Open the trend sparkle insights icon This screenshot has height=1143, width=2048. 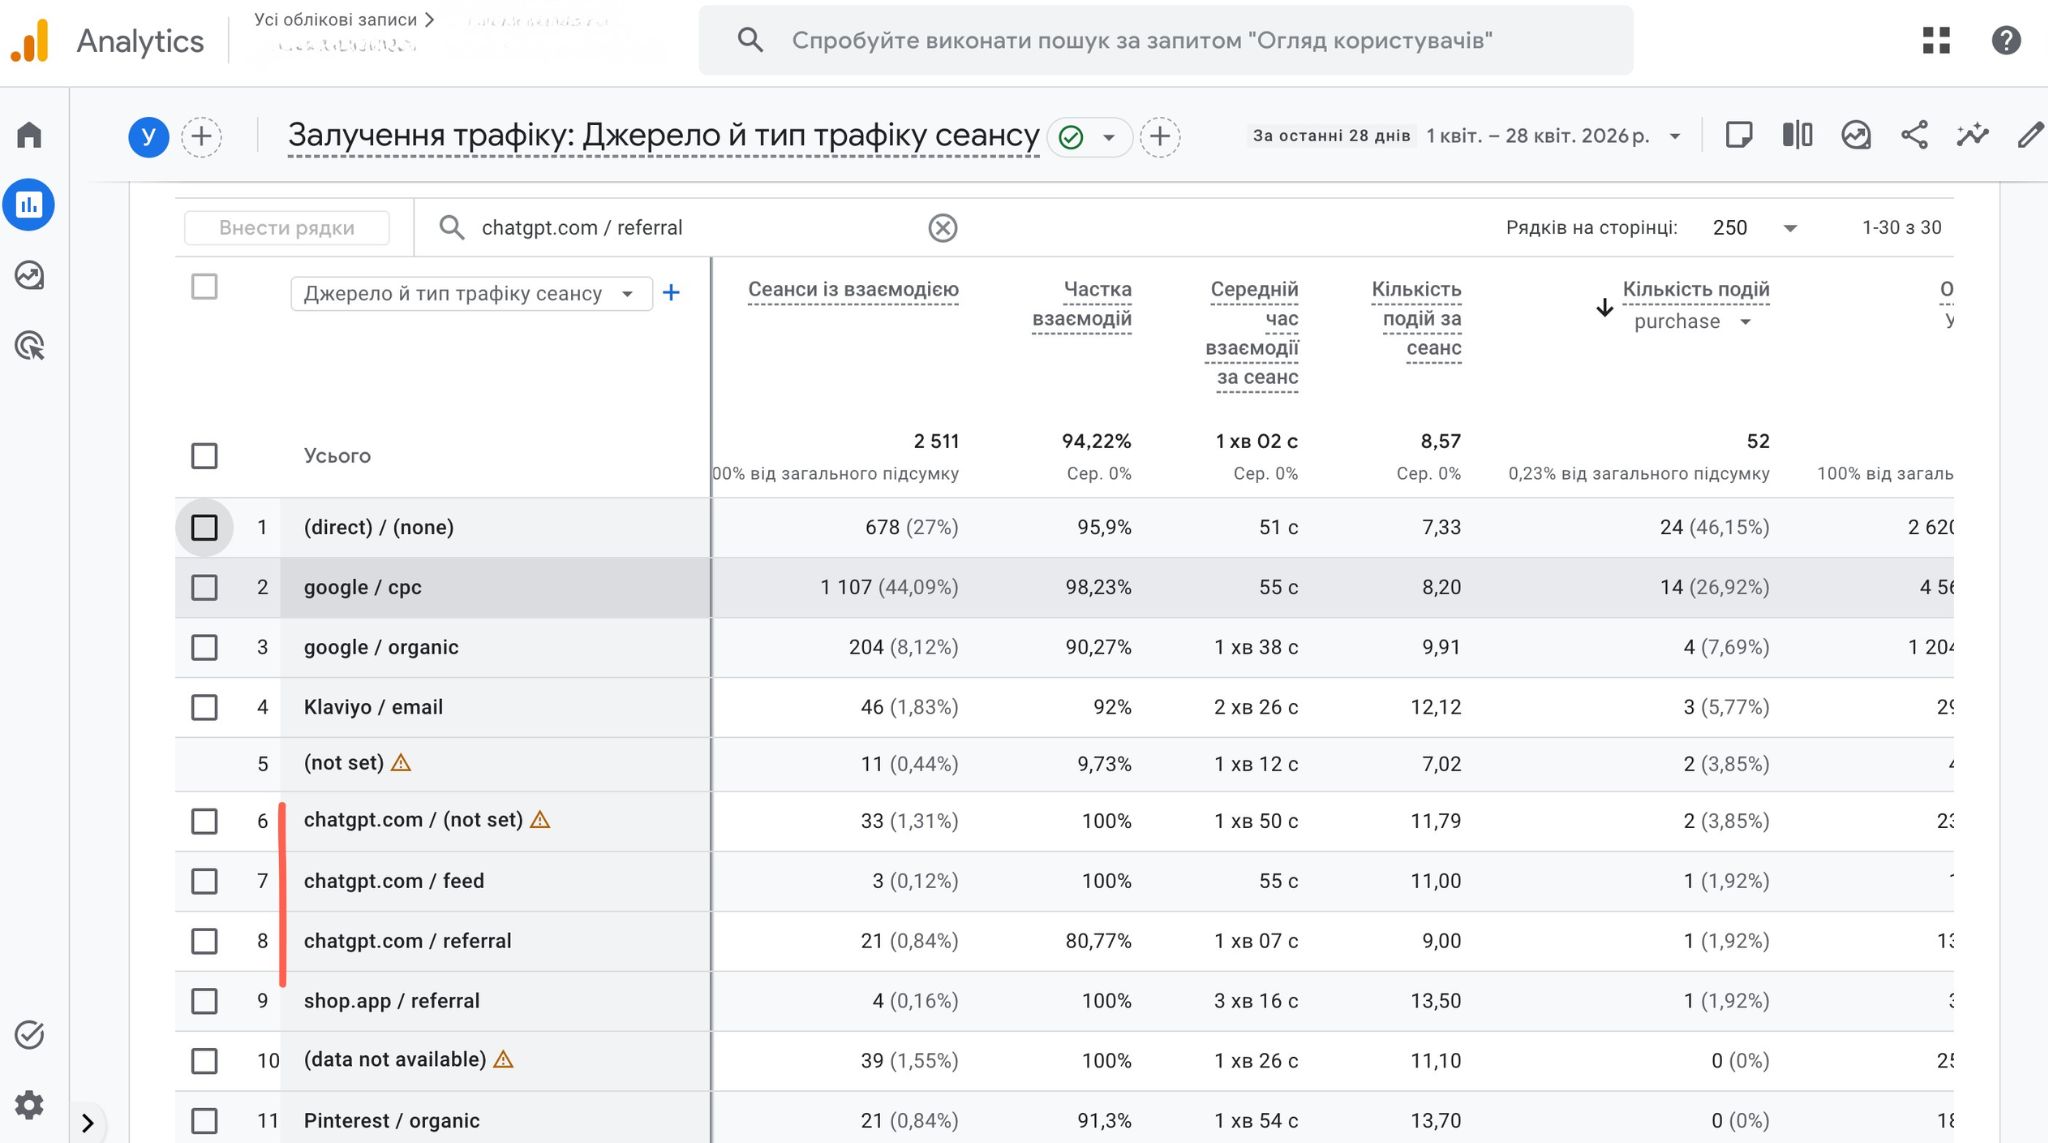[x=1972, y=135]
